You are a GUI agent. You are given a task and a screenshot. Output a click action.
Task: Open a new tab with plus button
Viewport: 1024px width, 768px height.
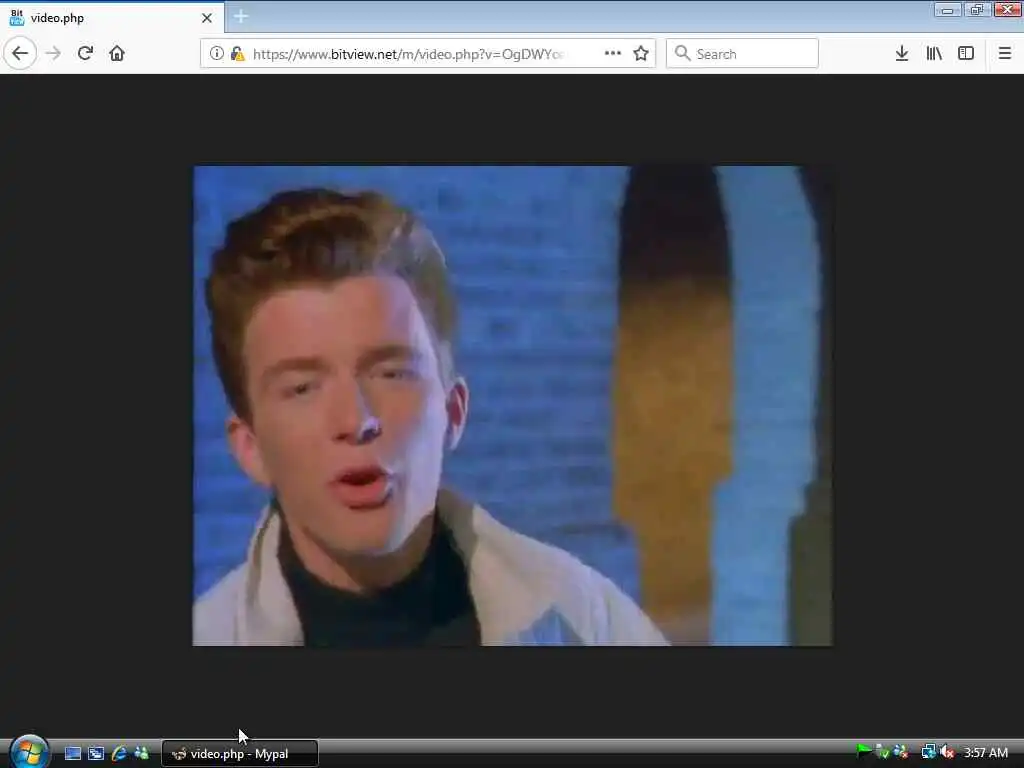tap(241, 17)
